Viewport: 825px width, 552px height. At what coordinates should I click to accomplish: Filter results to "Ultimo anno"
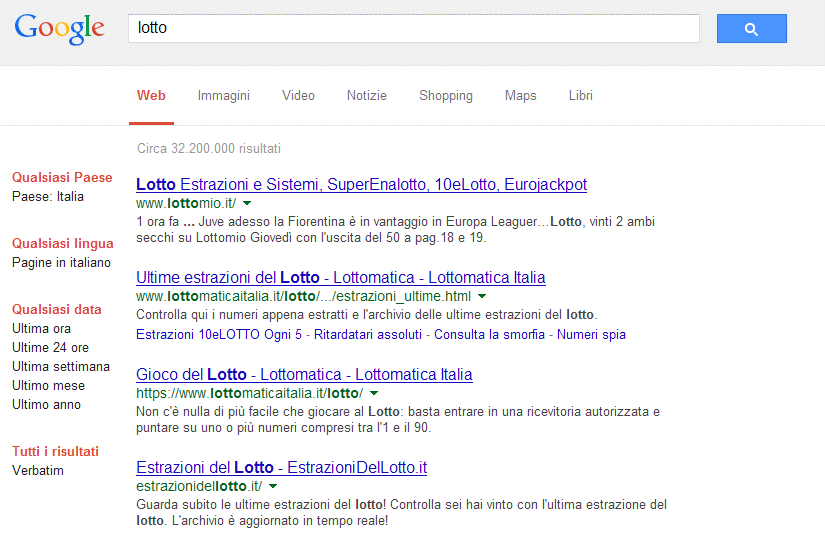(46, 405)
